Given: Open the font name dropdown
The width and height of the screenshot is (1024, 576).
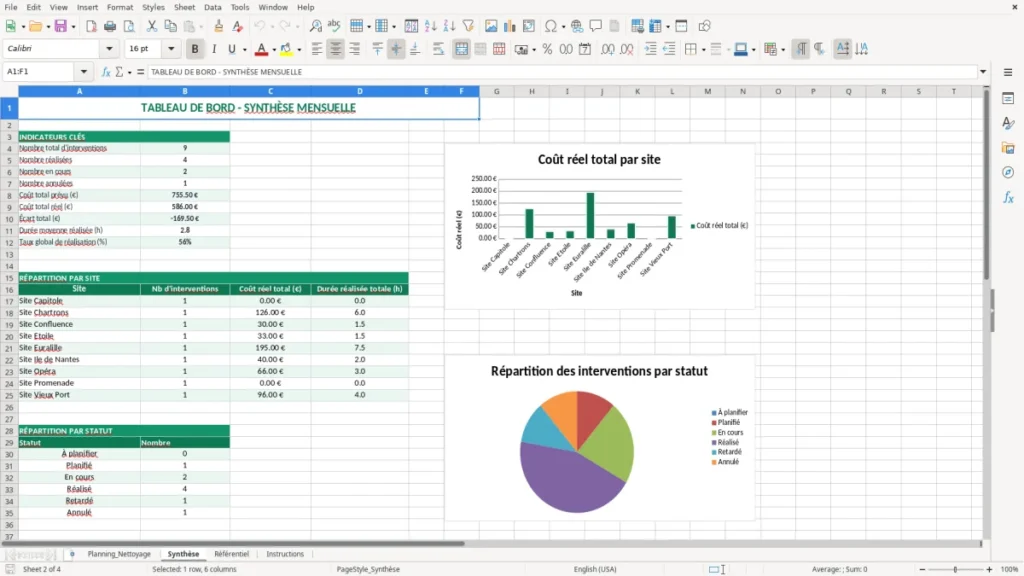Looking at the screenshot, I should pyautogui.click(x=109, y=48).
